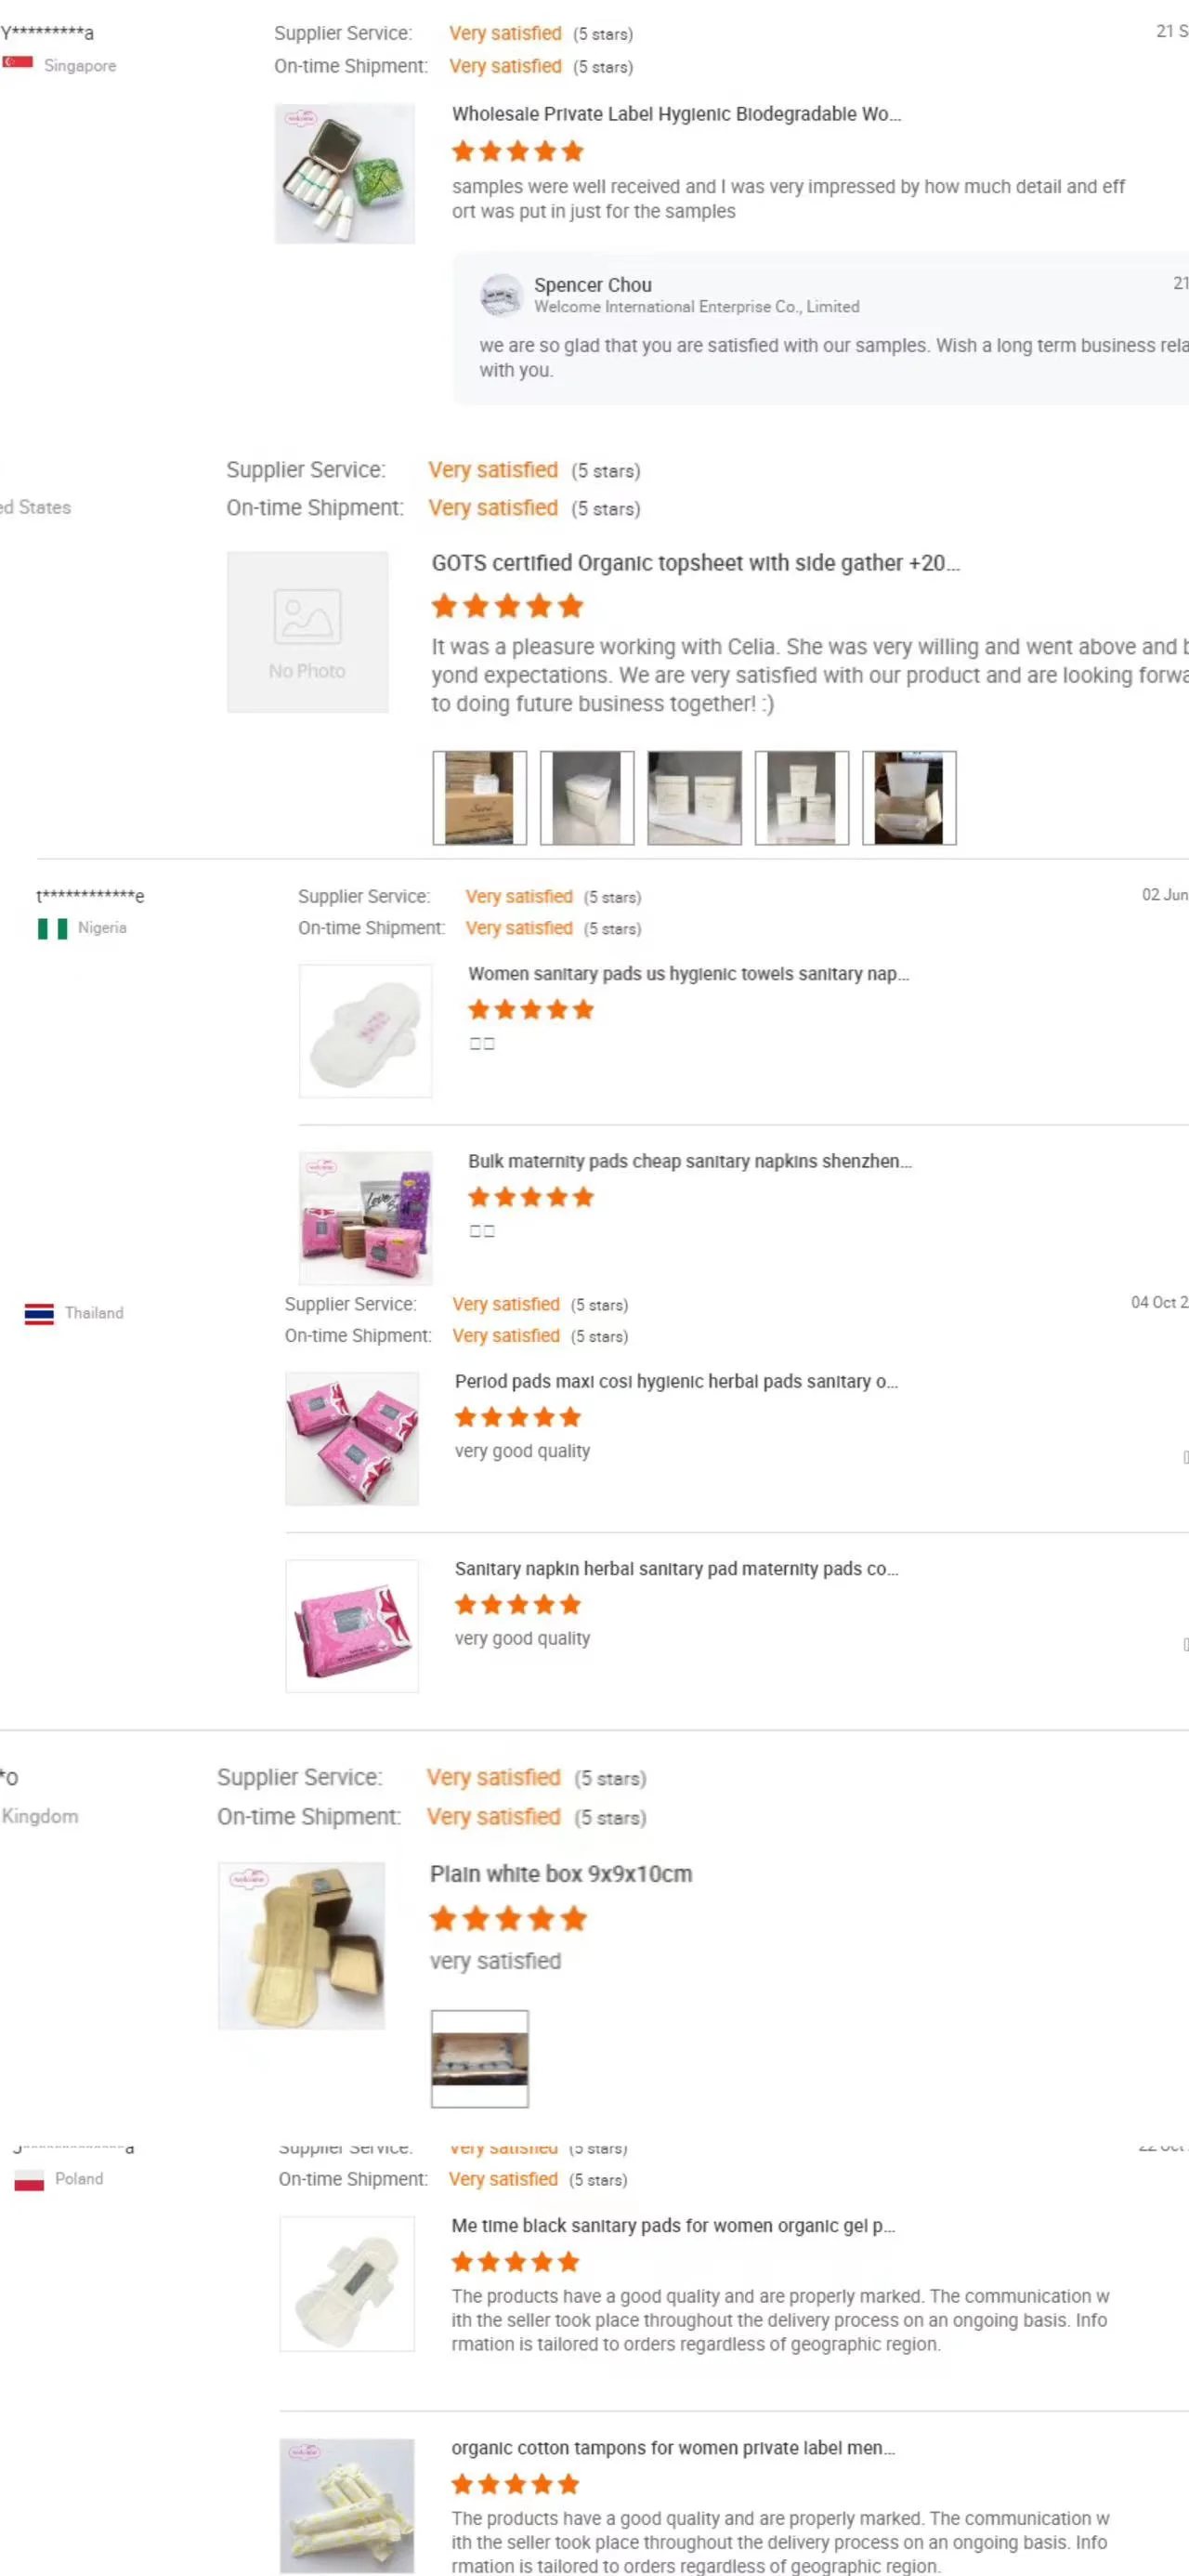Click the Nigeria flag icon
The height and width of the screenshot is (2576, 1189).
52,928
